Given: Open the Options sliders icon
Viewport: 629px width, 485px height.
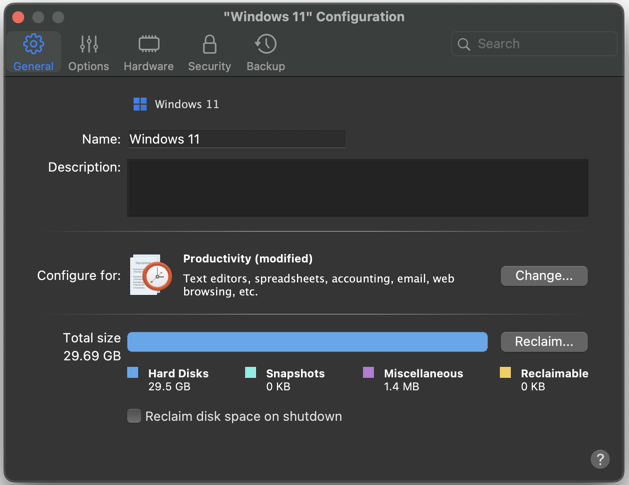Looking at the screenshot, I should 89,44.
